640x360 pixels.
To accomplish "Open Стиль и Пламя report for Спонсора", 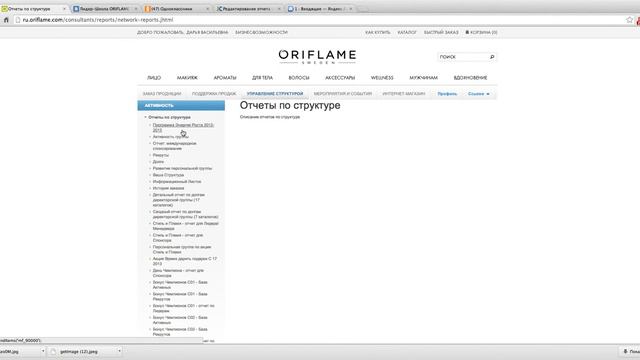I will [178, 238].
